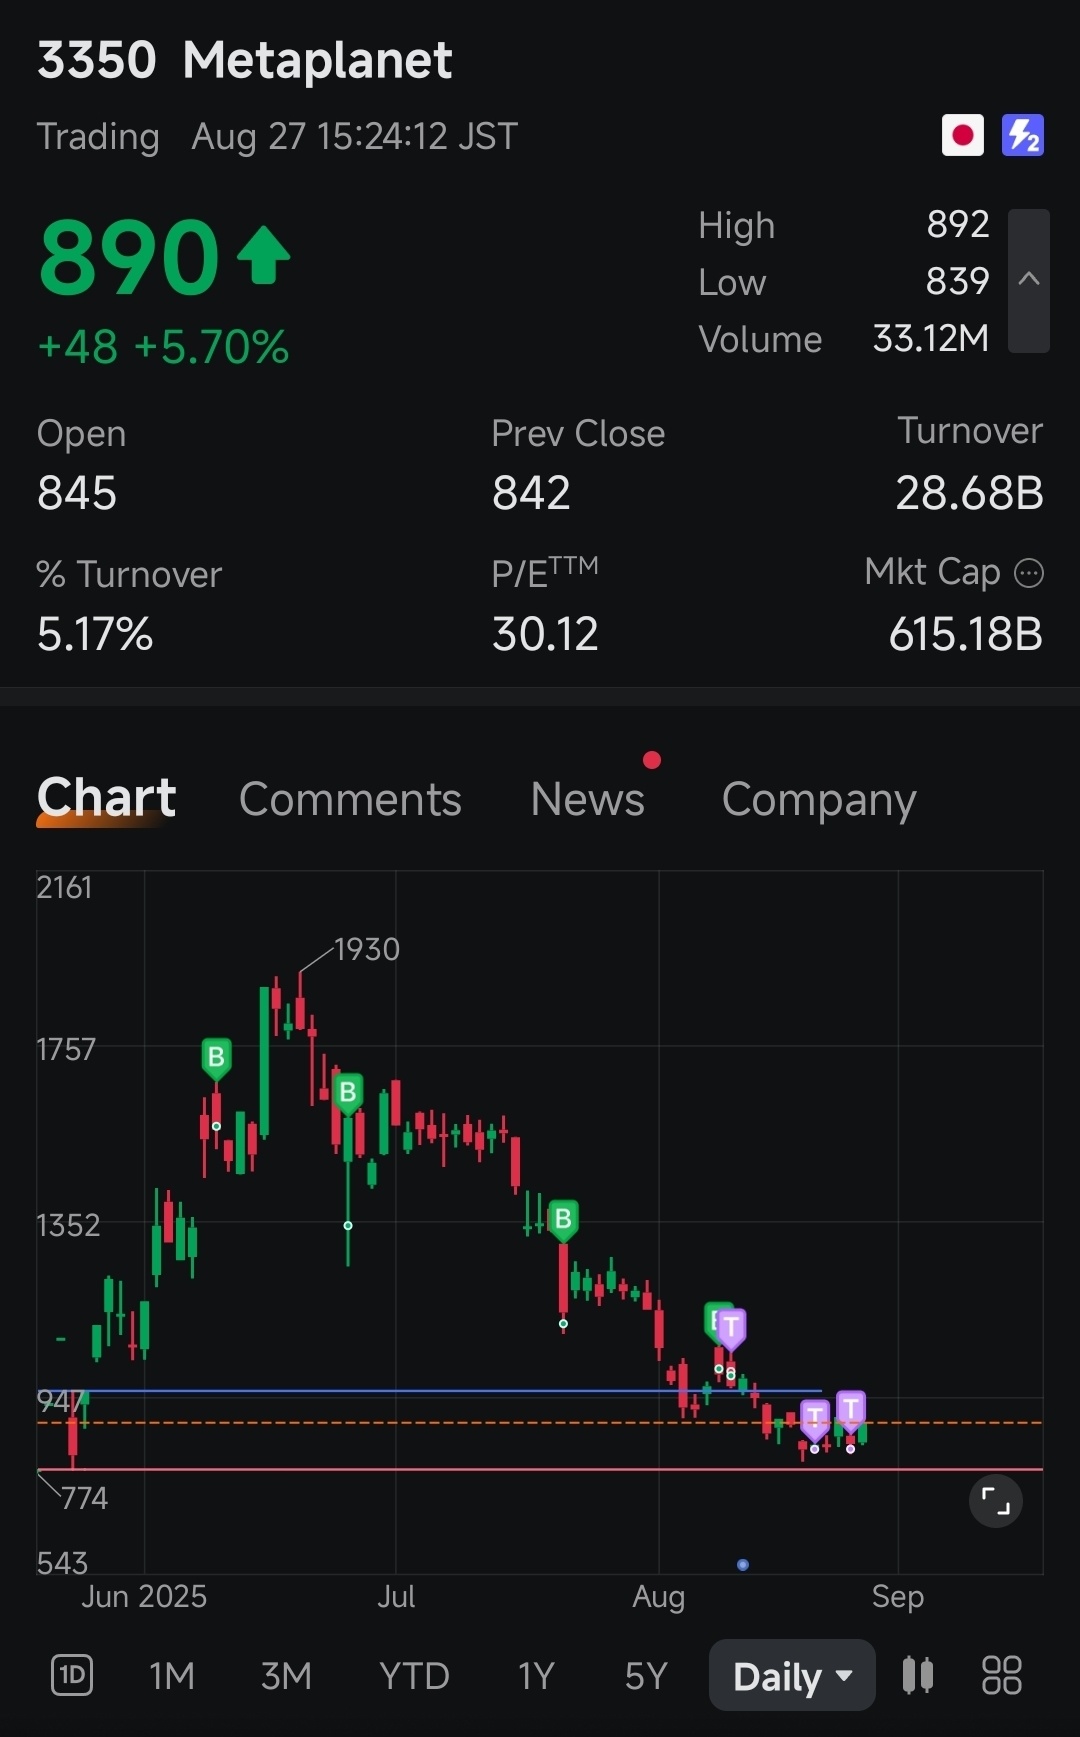Tap the Jun 2025 x-axis label
This screenshot has width=1080, height=1737.
144,1596
